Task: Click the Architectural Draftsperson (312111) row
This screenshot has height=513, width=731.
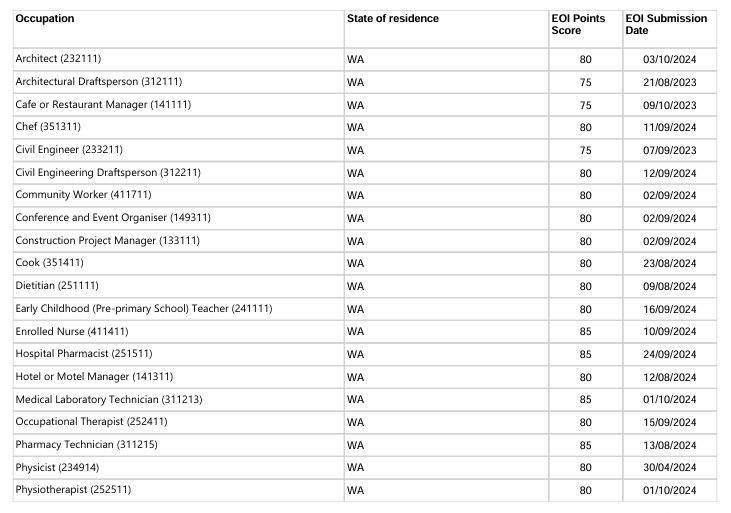Action: pos(98,81)
